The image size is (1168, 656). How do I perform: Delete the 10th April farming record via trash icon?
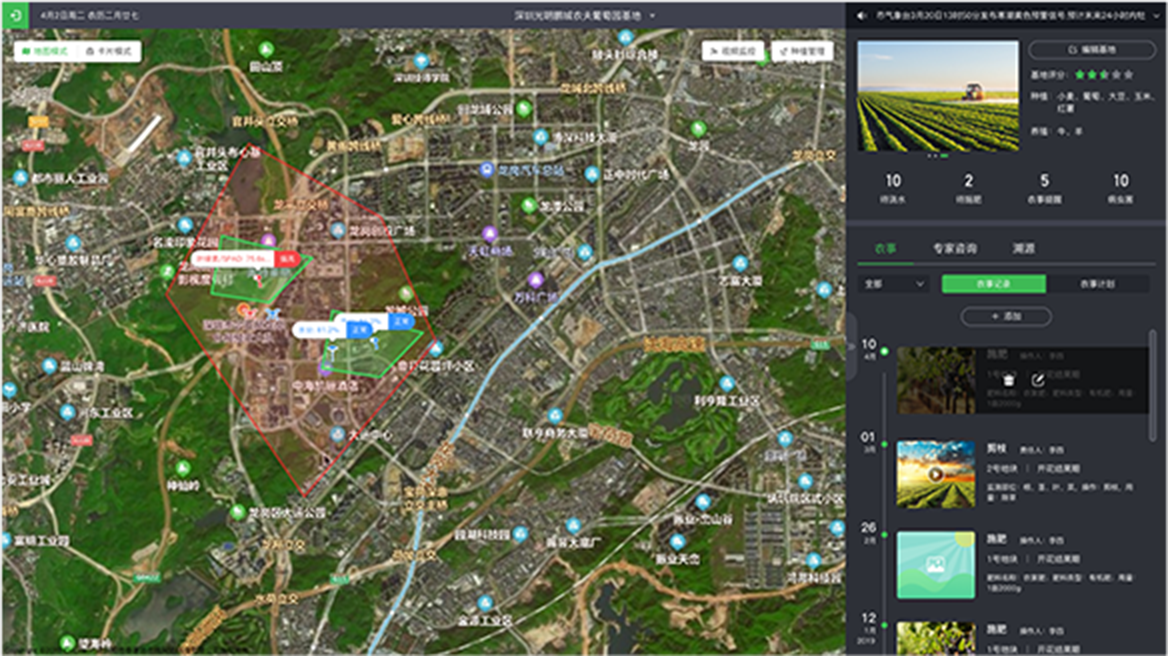coord(1009,379)
